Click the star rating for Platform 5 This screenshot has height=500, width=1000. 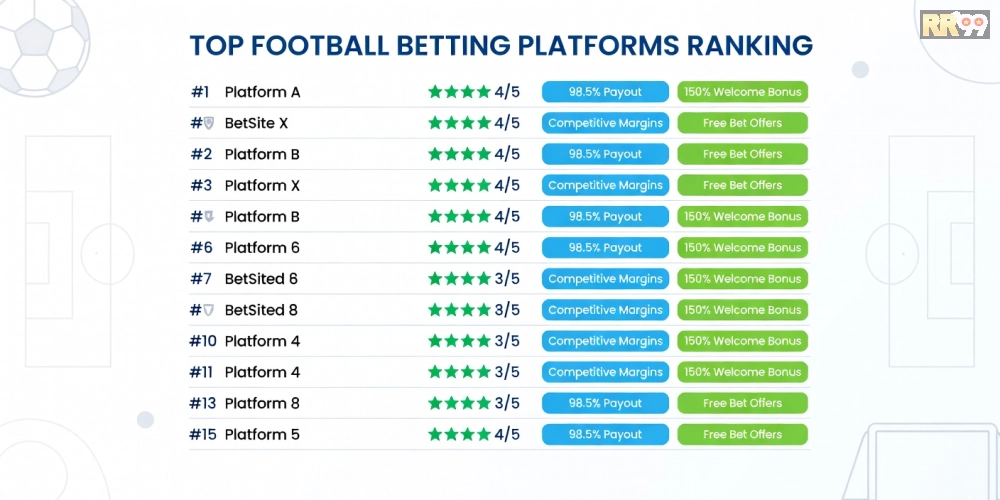(459, 434)
